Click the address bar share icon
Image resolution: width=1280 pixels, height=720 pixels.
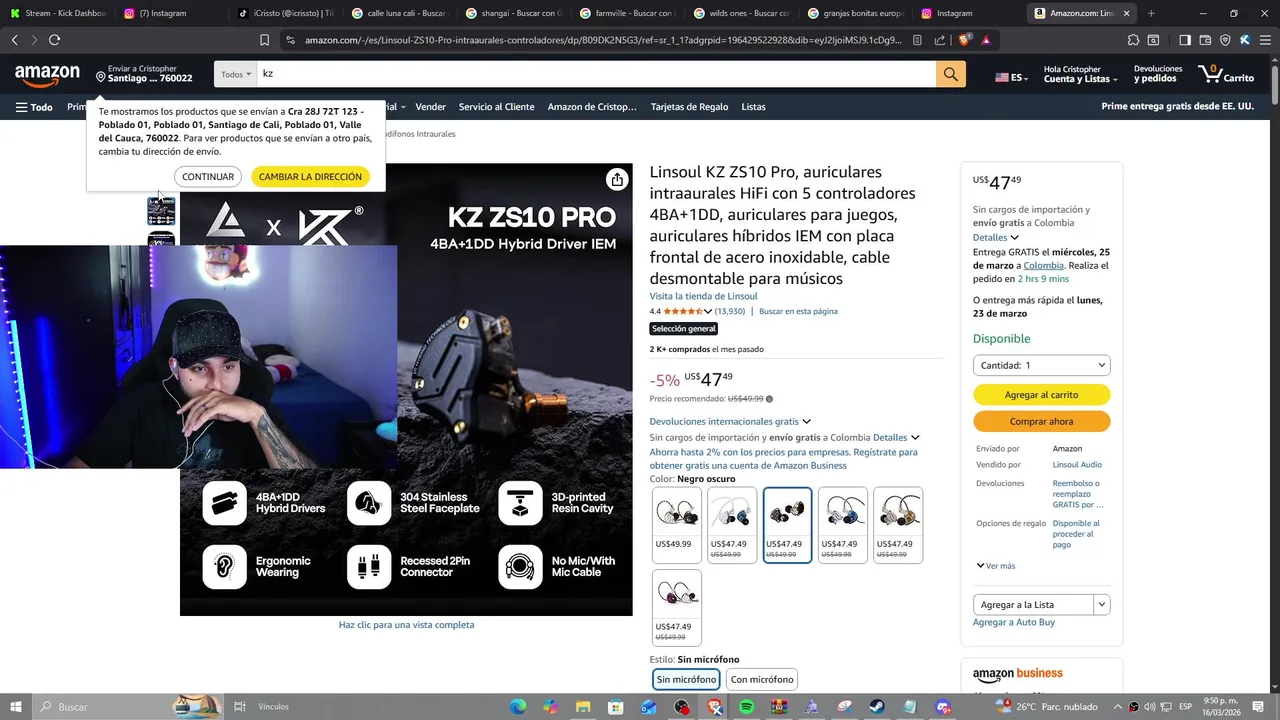940,40
